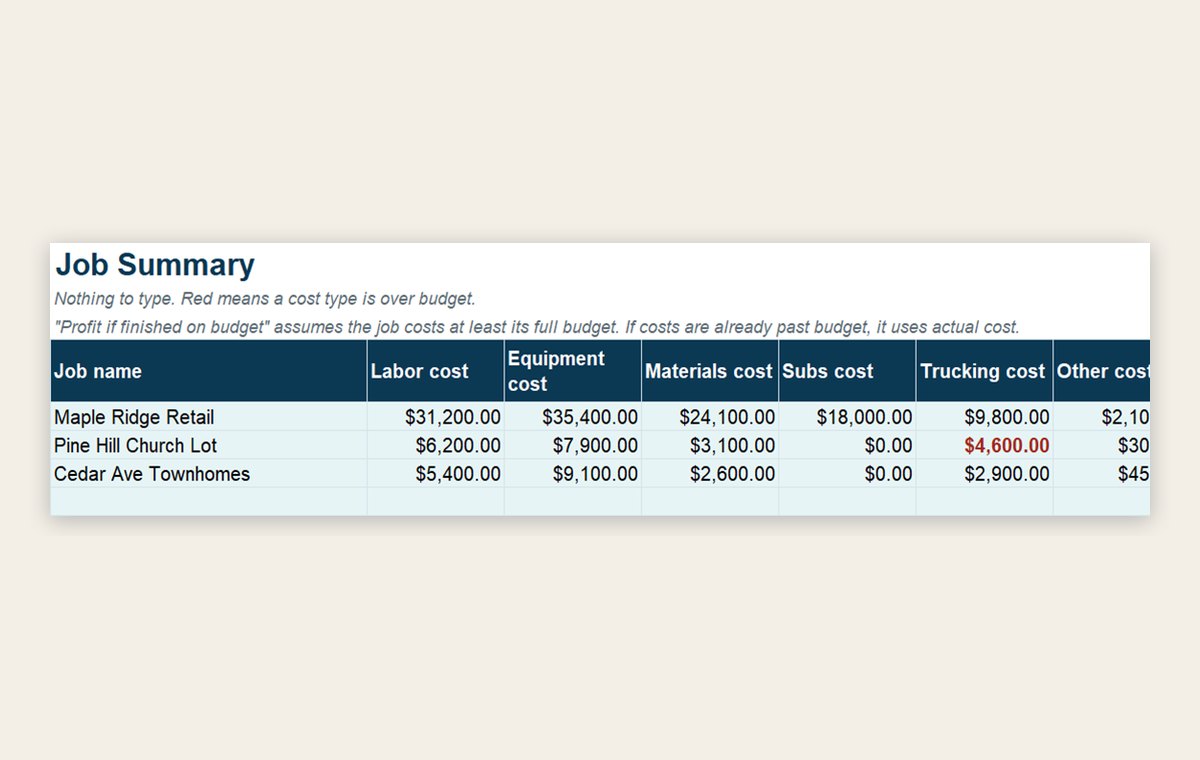Select labor cost $5,400.00
The height and width of the screenshot is (760, 1200).
[435, 473]
